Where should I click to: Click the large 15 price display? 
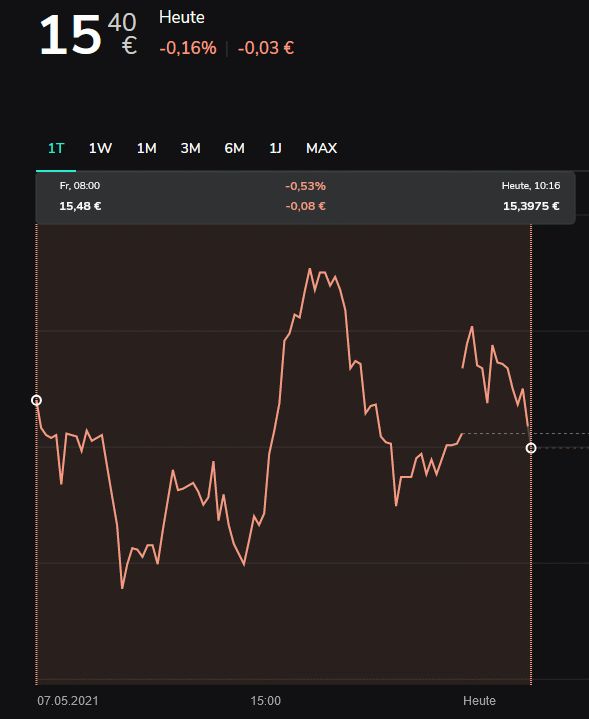(x=70, y=35)
